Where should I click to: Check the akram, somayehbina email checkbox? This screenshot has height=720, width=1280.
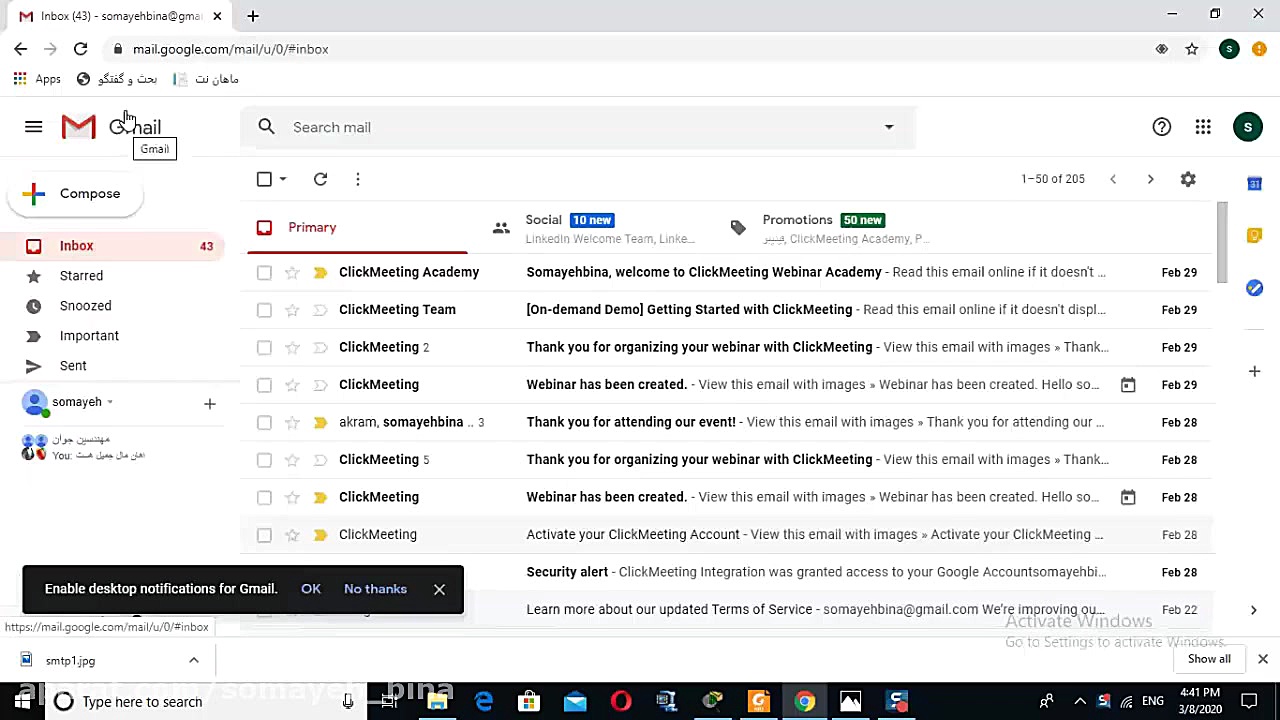coord(264,422)
